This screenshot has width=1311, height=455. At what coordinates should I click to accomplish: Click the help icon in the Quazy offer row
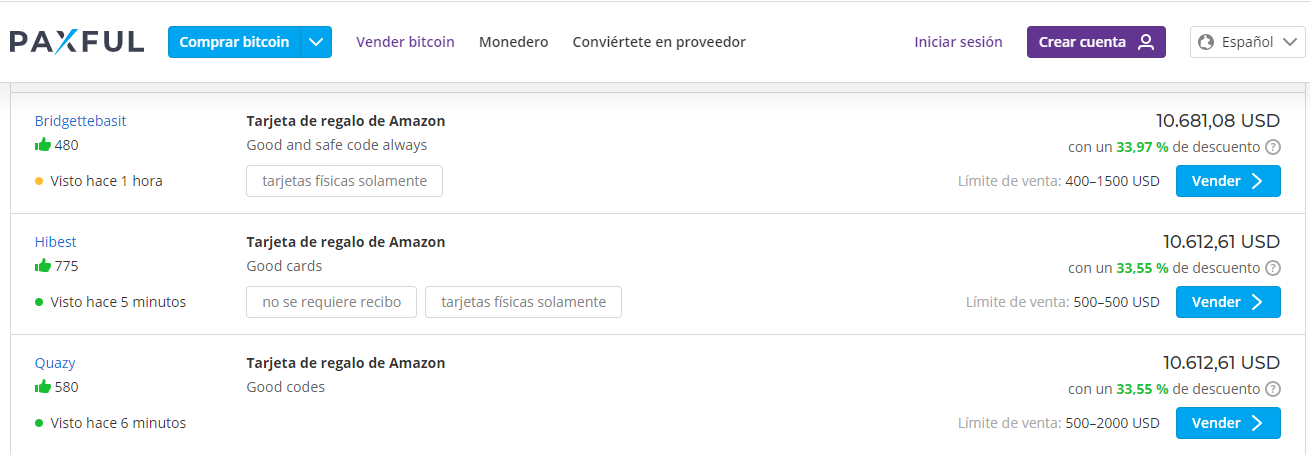coord(1273,389)
